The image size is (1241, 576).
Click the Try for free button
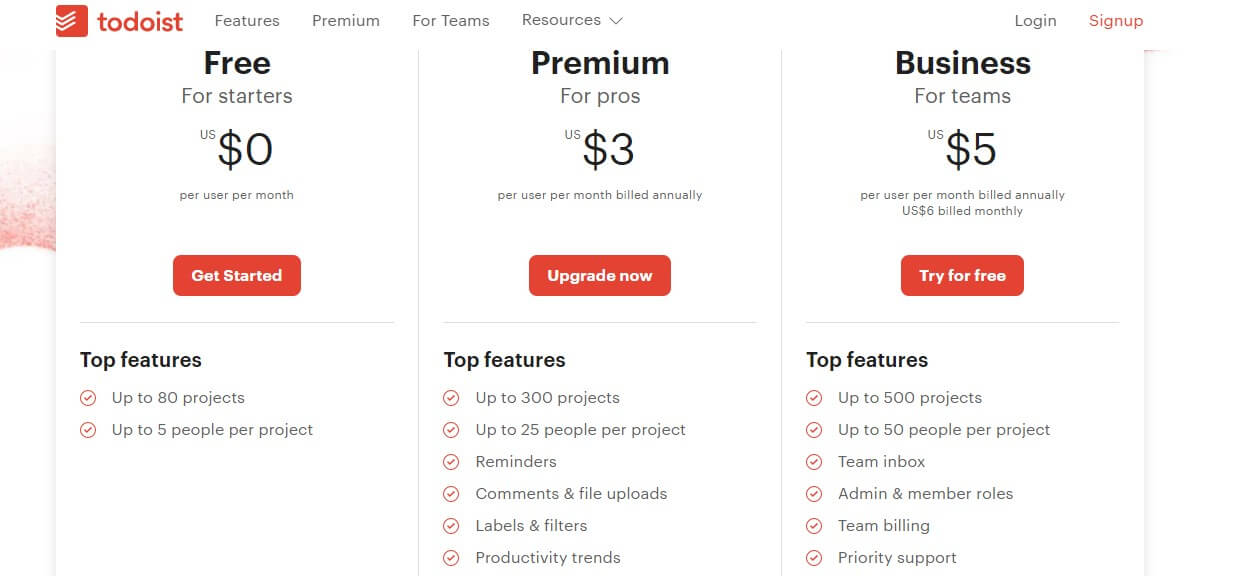(x=962, y=276)
